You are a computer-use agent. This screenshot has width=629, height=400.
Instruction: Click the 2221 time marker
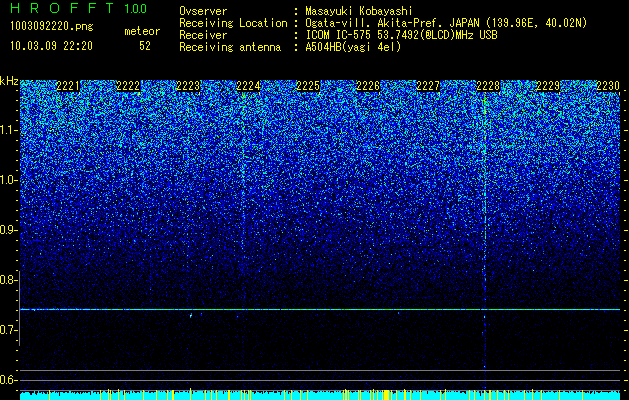click(68, 86)
